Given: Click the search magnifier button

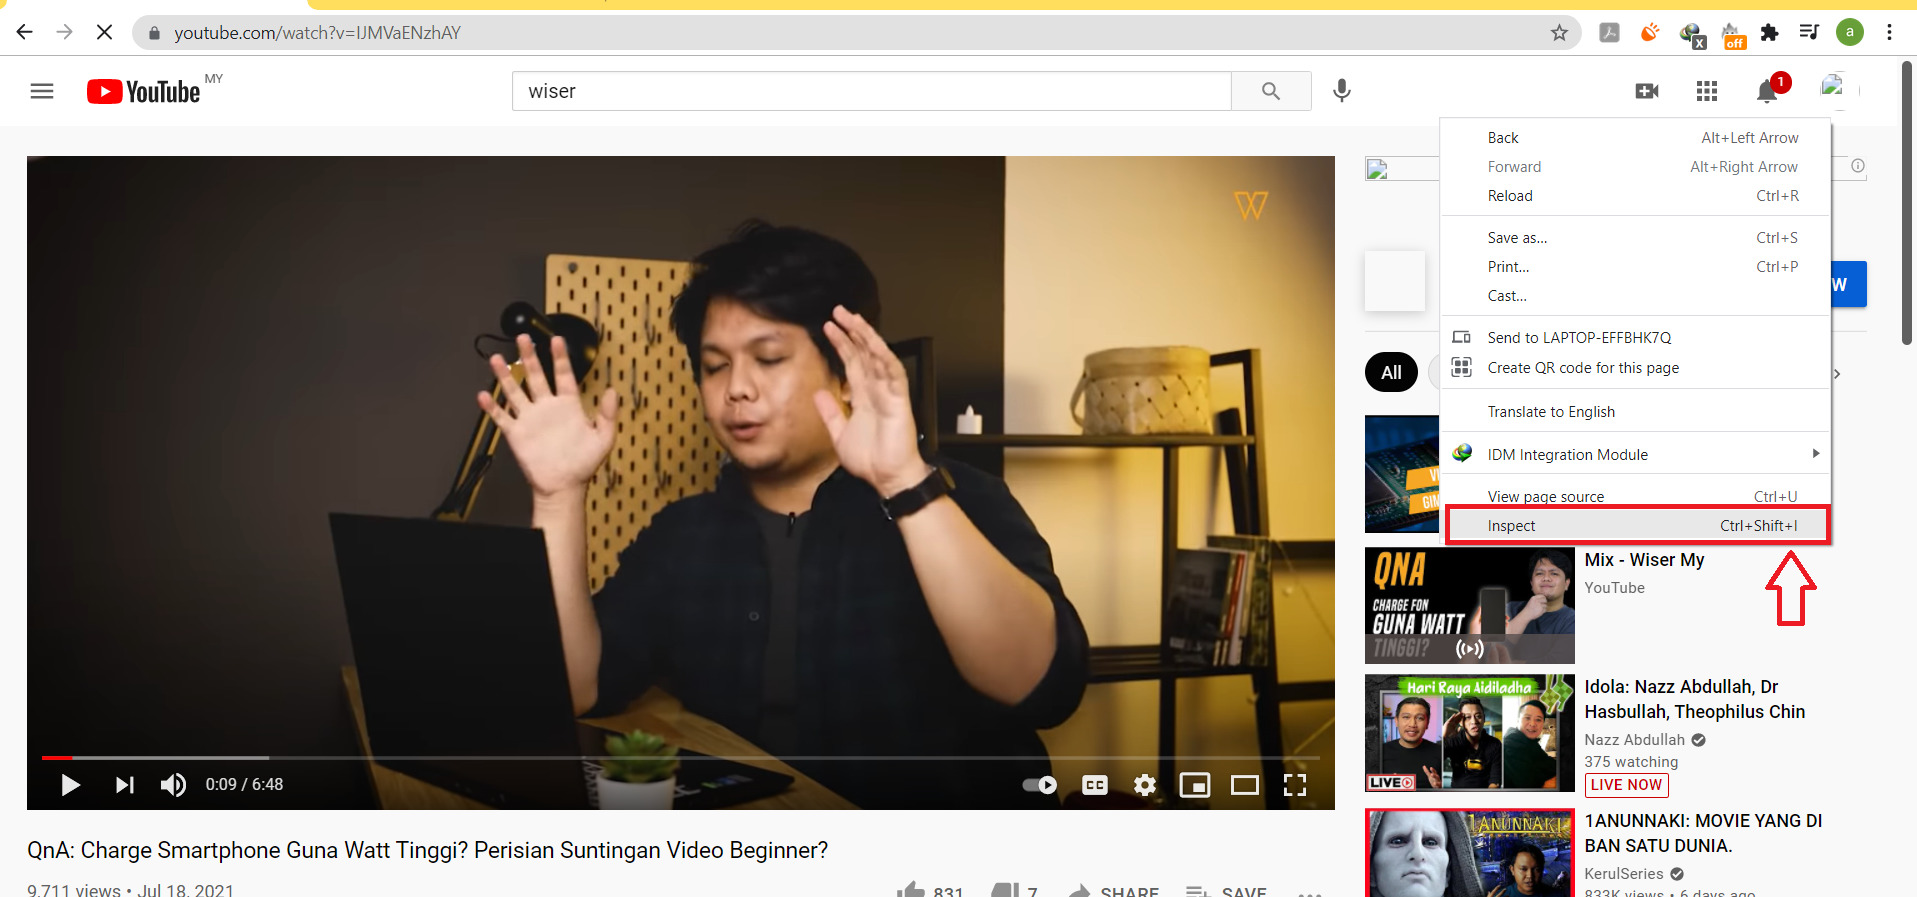Looking at the screenshot, I should [1271, 91].
